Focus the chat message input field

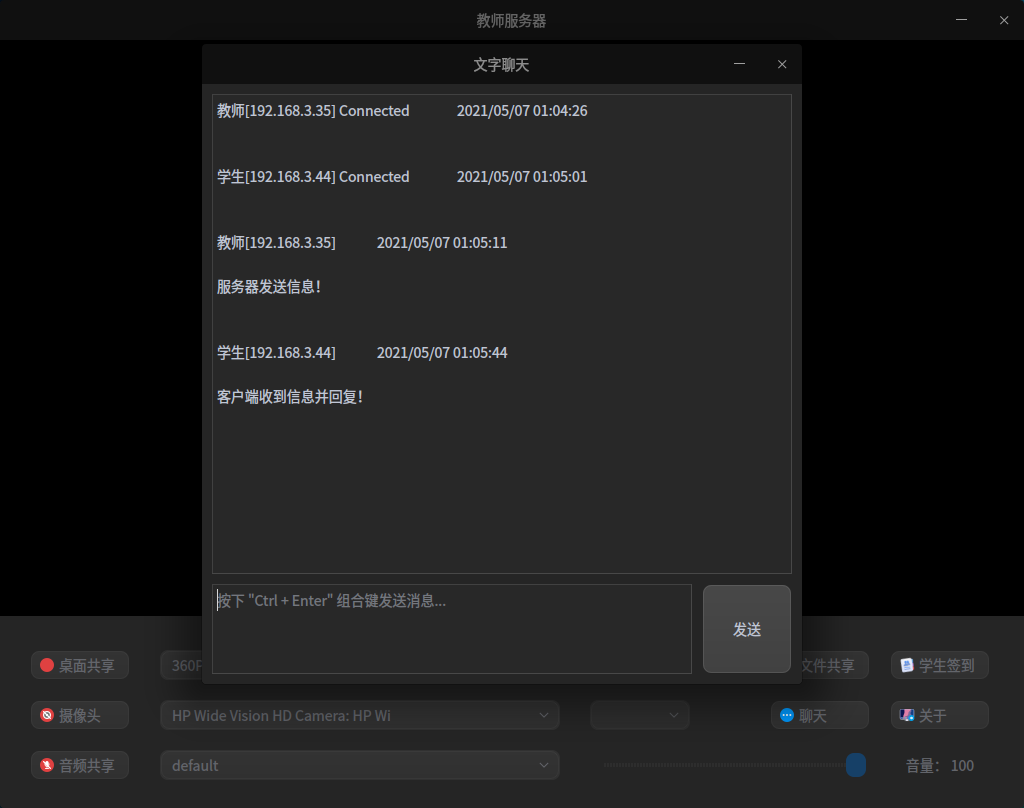451,629
